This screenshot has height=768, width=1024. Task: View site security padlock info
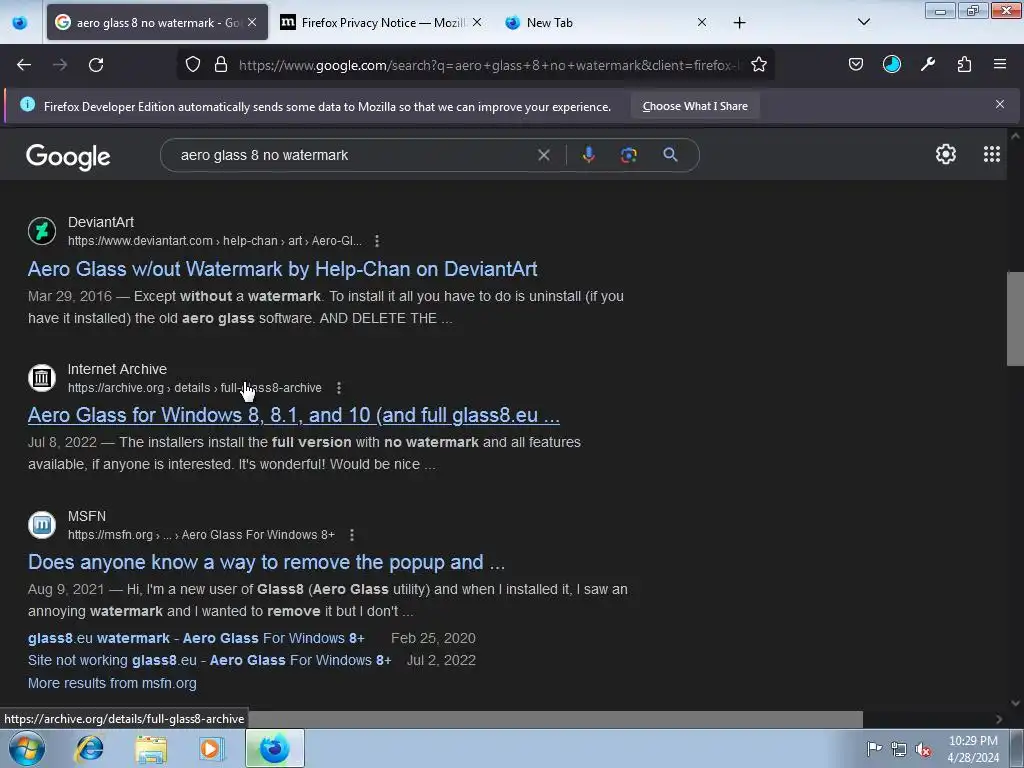(x=221, y=65)
